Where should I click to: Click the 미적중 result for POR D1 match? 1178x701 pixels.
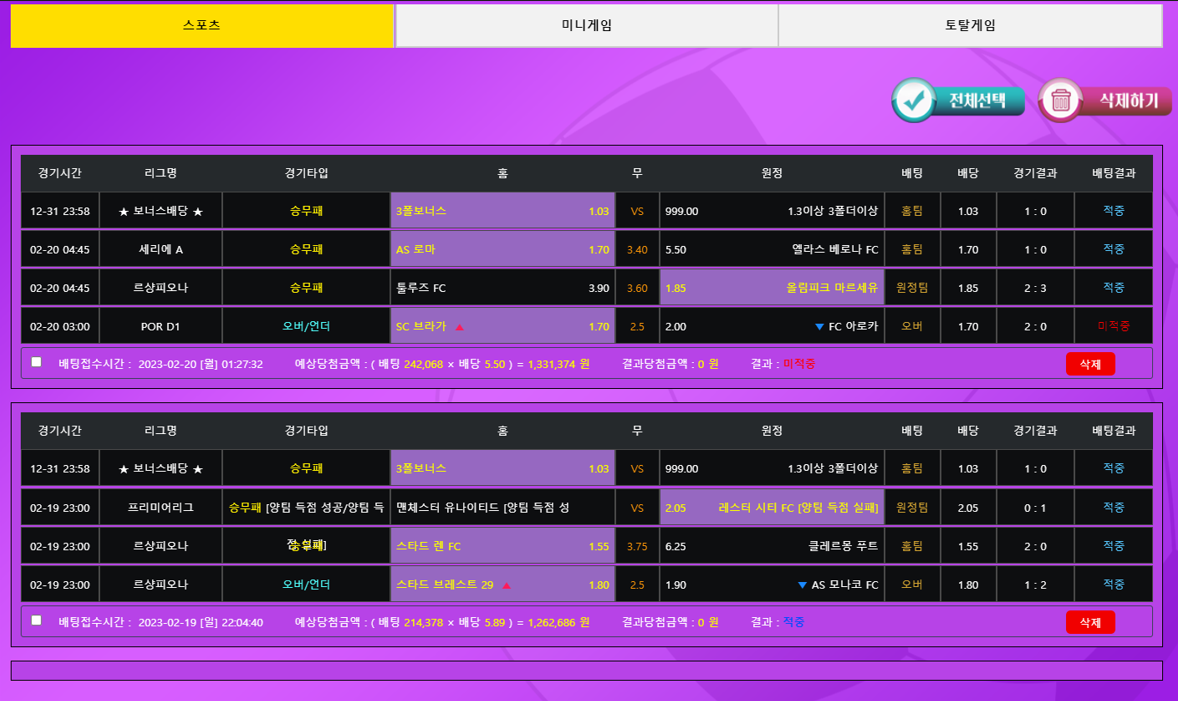click(1113, 326)
